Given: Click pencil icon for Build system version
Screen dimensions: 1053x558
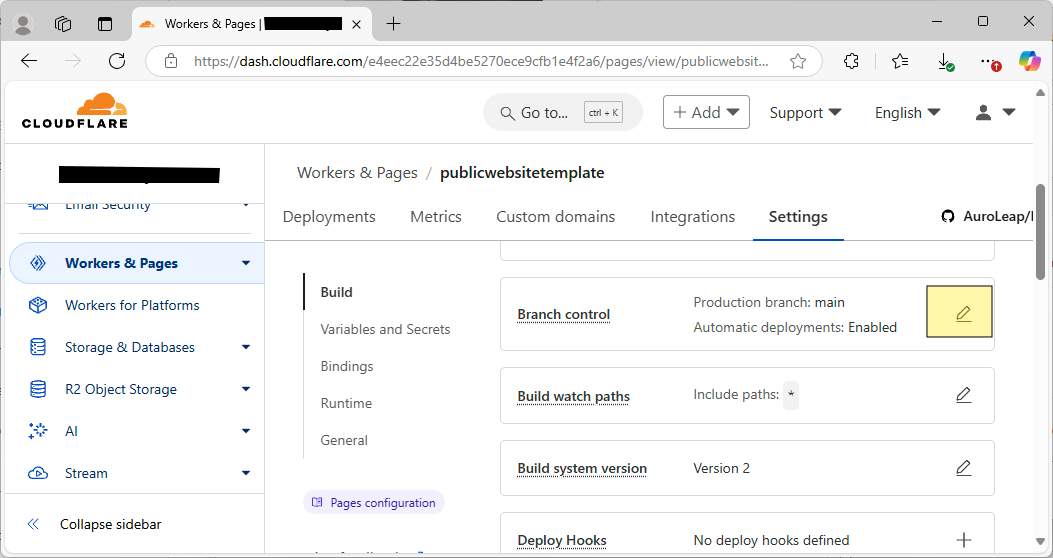Looking at the screenshot, I should point(963,468).
